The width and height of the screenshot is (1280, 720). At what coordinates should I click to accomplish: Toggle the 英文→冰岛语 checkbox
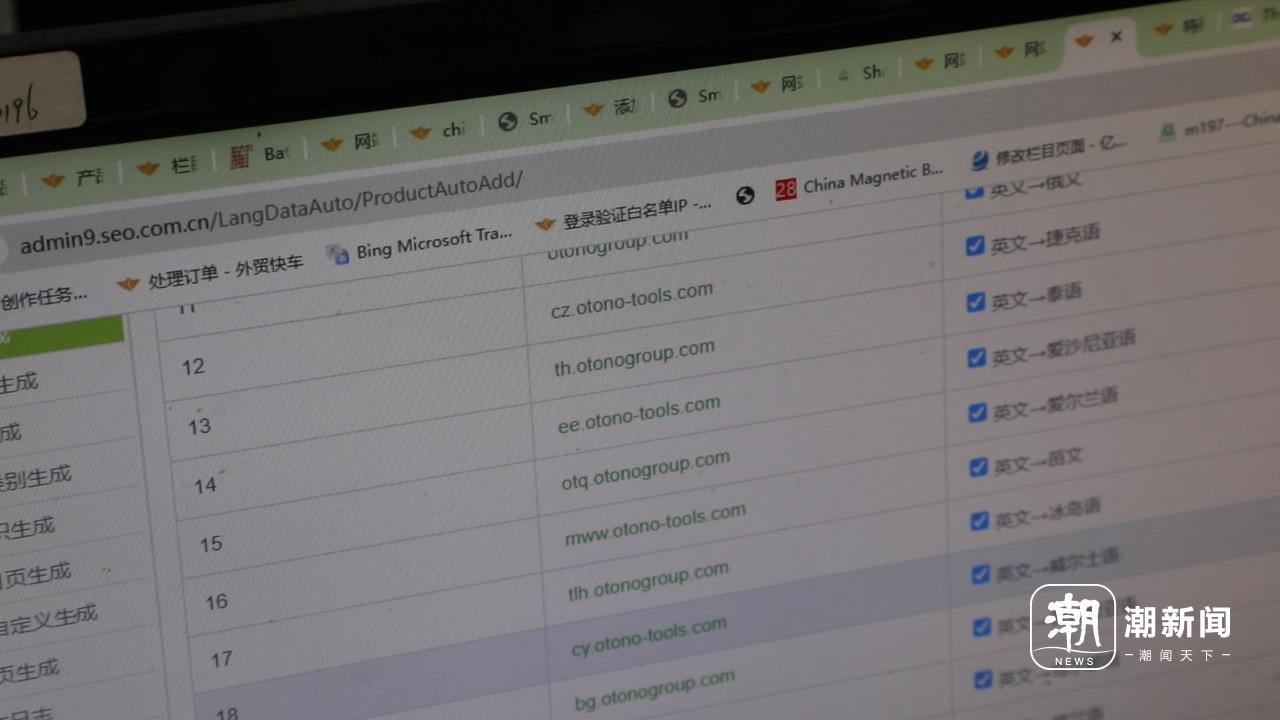pyautogui.click(x=980, y=521)
